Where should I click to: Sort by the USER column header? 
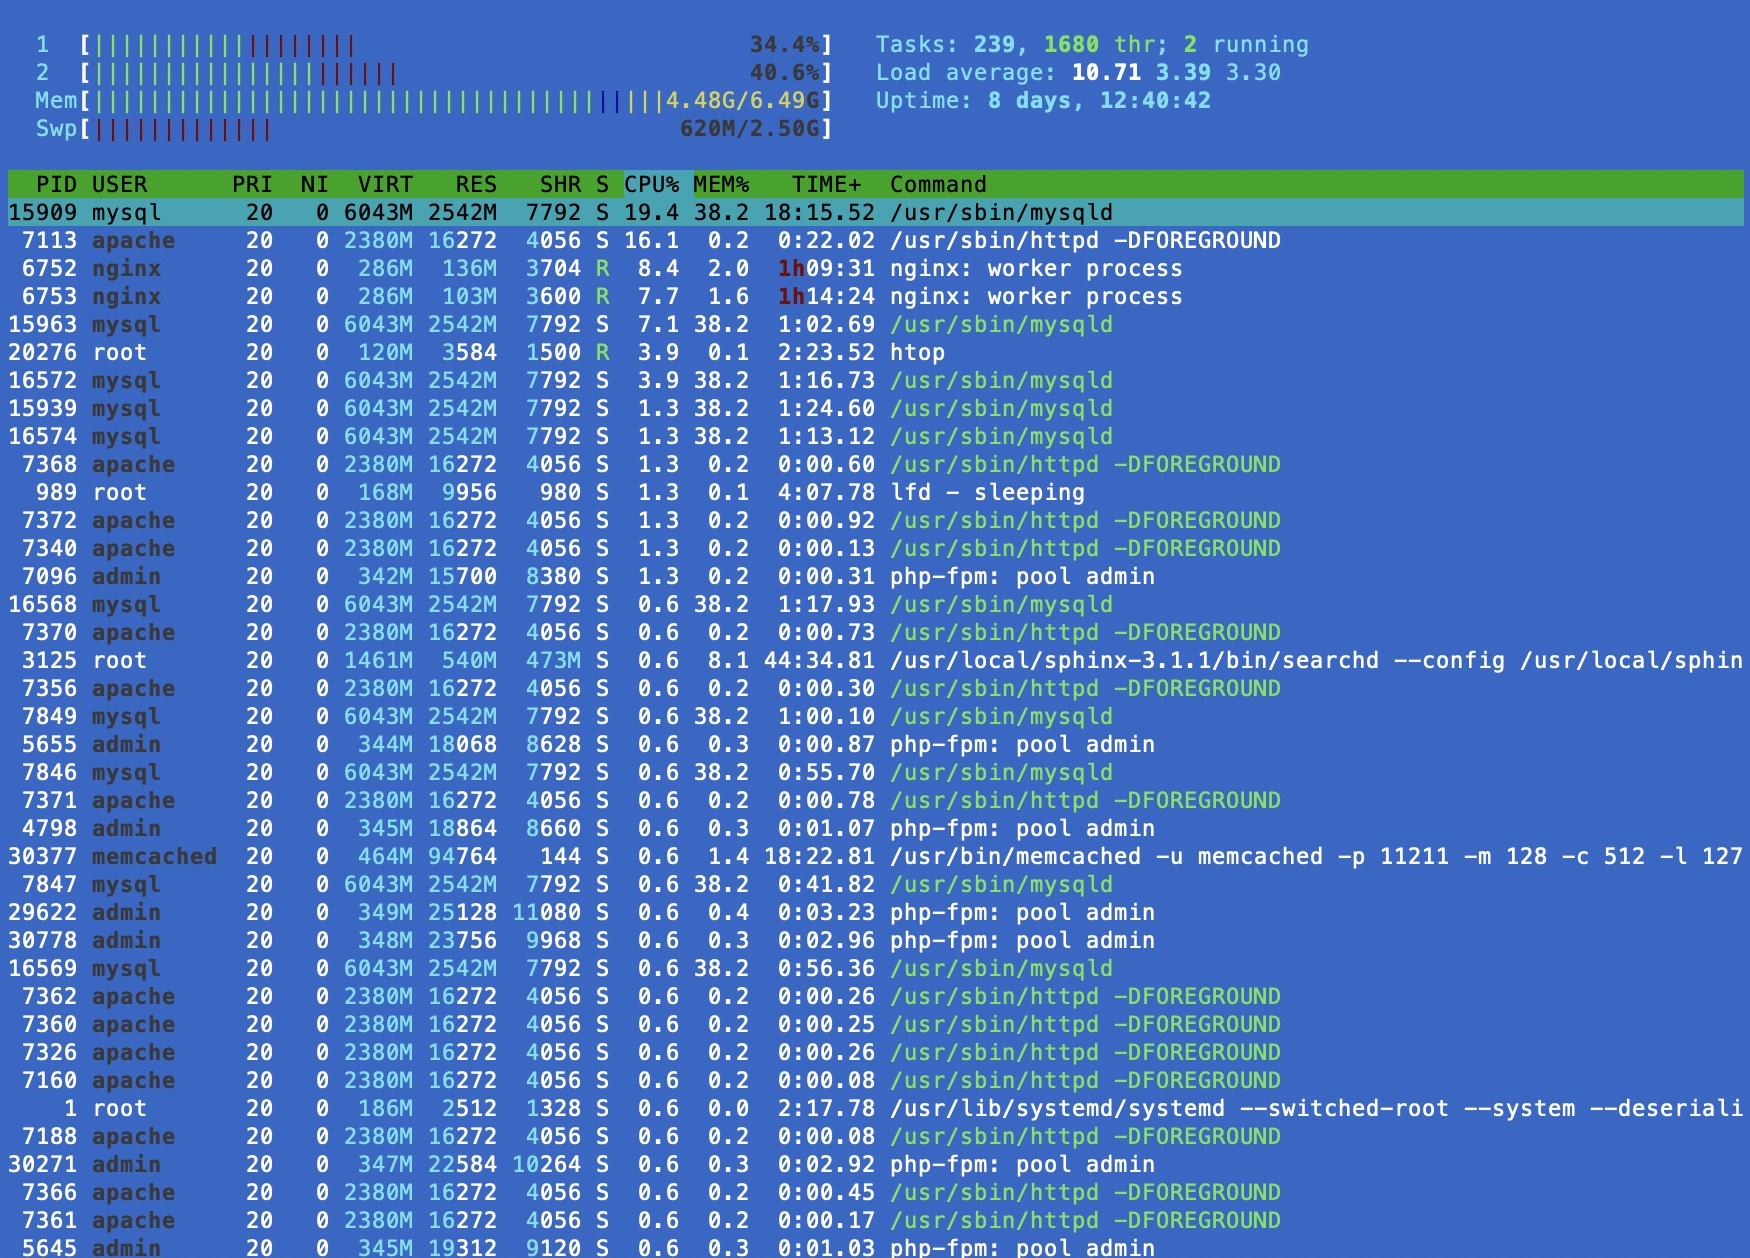(119, 184)
